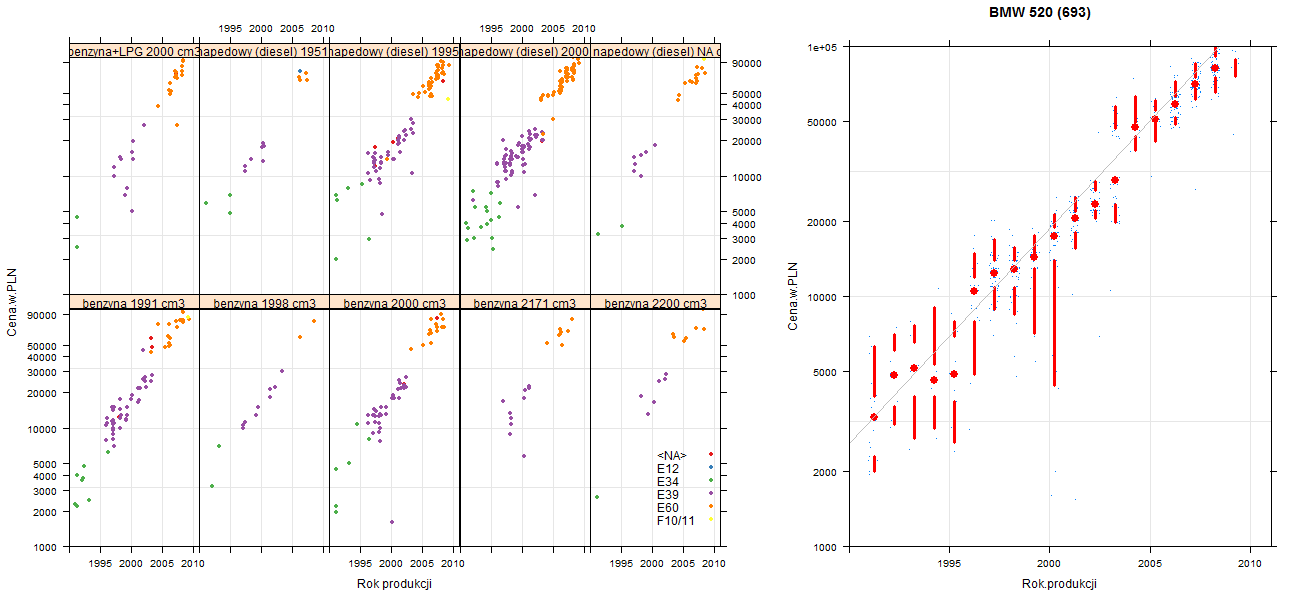Select the "F10/11" legend label
The width and height of the screenshot is (1300, 600).
676,521
